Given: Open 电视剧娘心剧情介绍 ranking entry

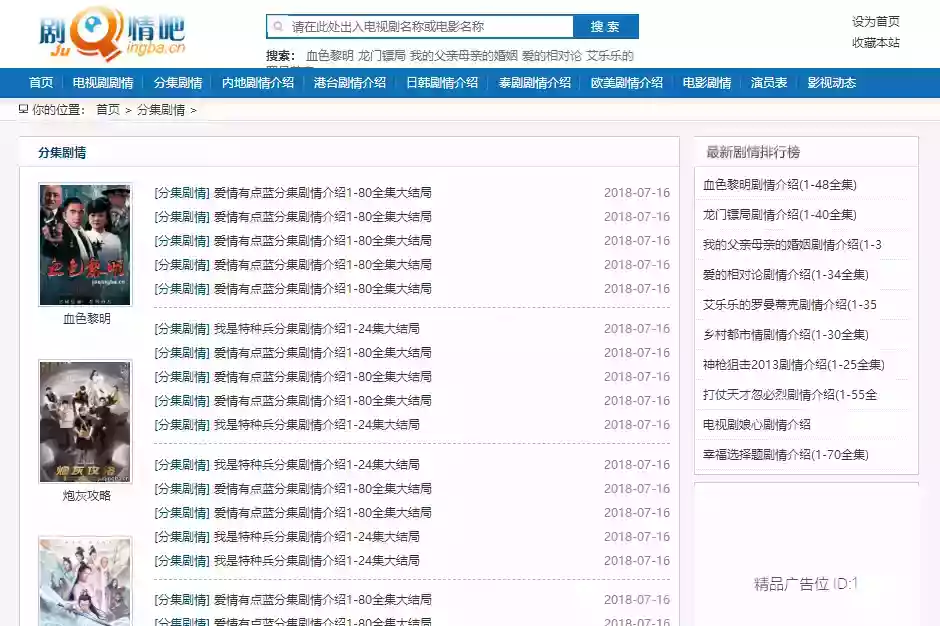Looking at the screenshot, I should point(757,425).
